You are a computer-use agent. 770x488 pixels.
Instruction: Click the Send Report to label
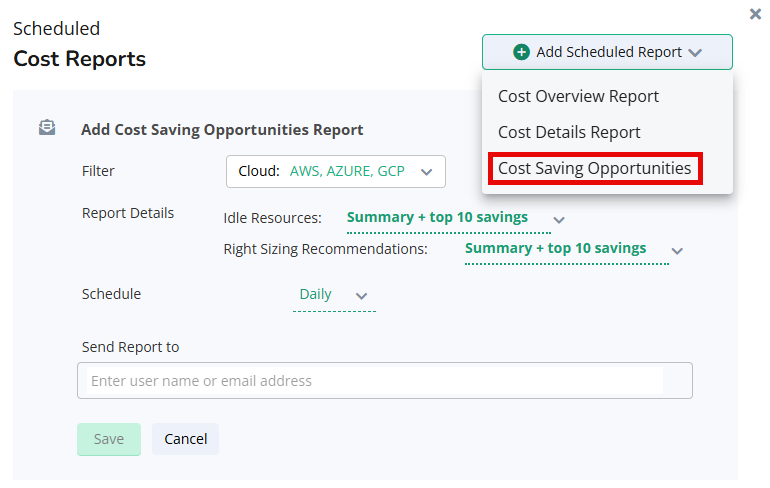(x=131, y=347)
